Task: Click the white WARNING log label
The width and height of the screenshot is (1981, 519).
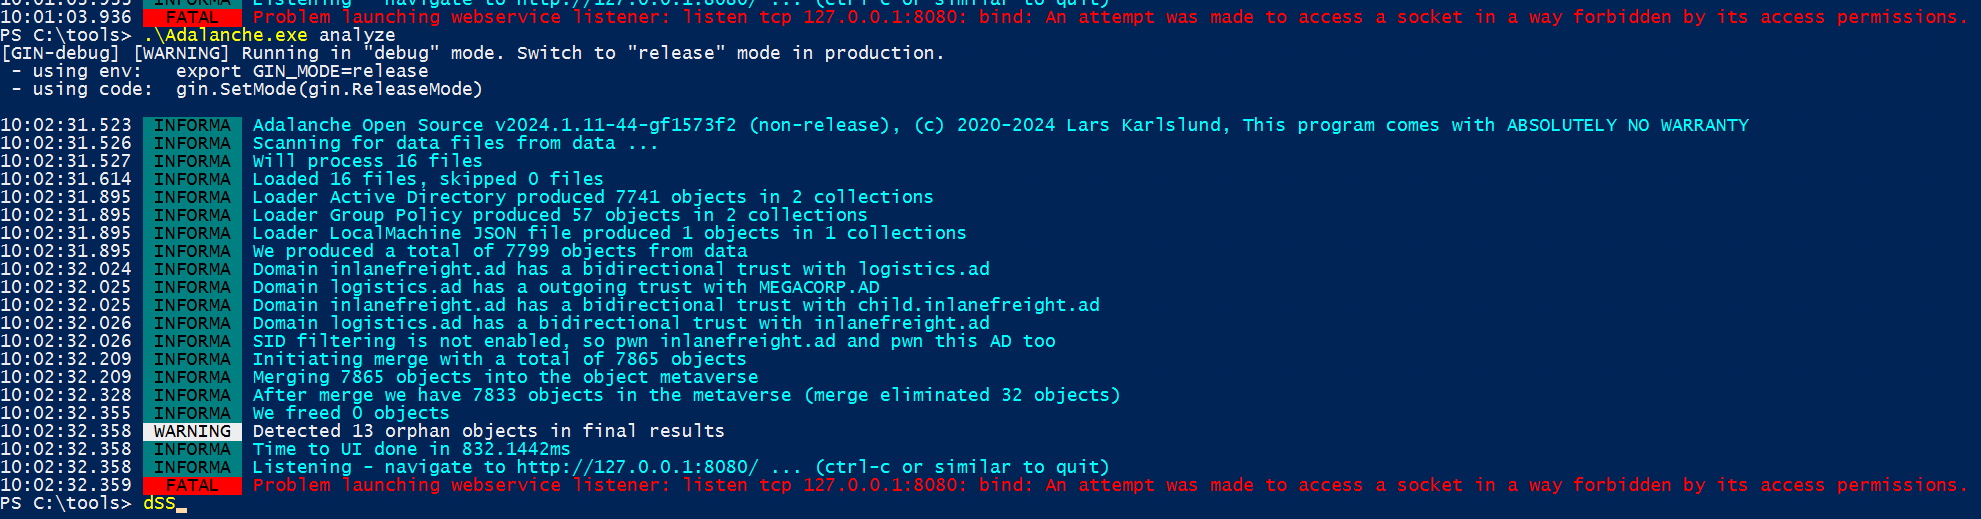Action: pos(192,432)
